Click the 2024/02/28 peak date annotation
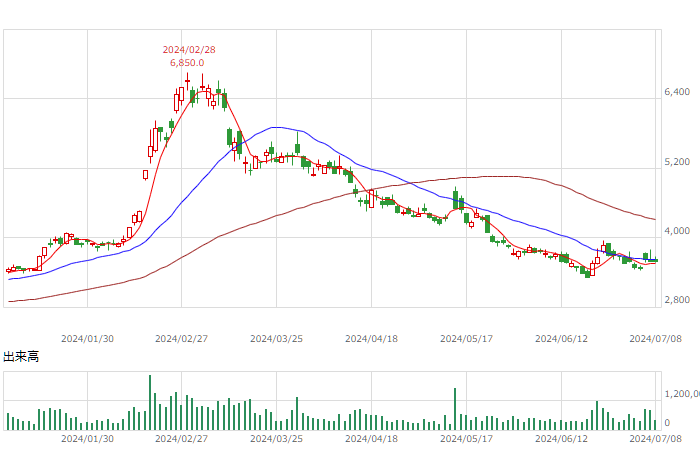Viewport: 700px width, 453px height. coord(189,50)
